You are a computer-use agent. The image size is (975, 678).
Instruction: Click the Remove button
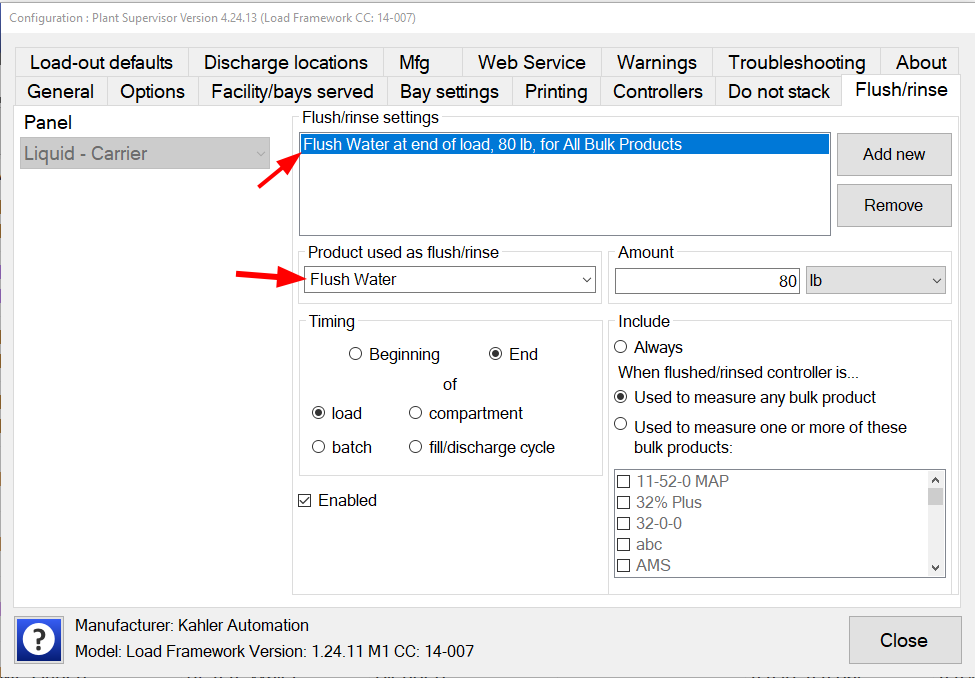coord(893,205)
